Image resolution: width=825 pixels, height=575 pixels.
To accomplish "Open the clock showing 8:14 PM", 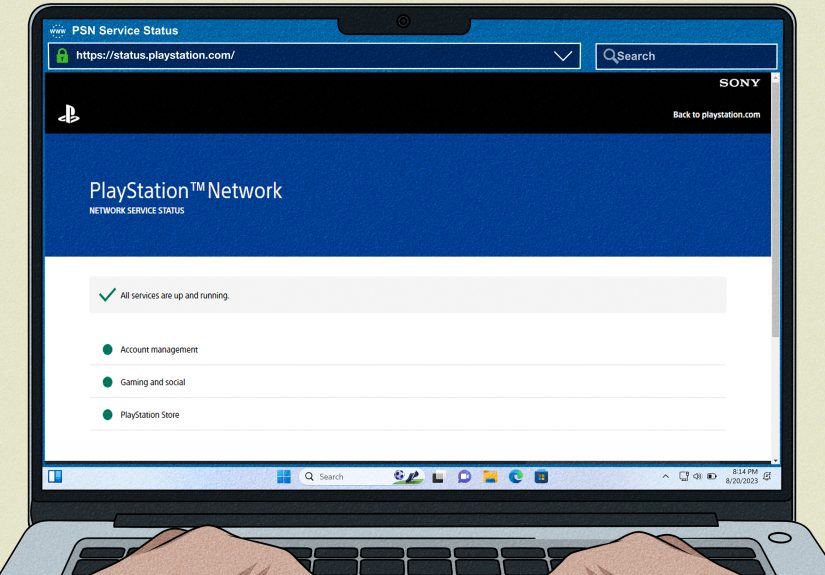I will click(742, 476).
